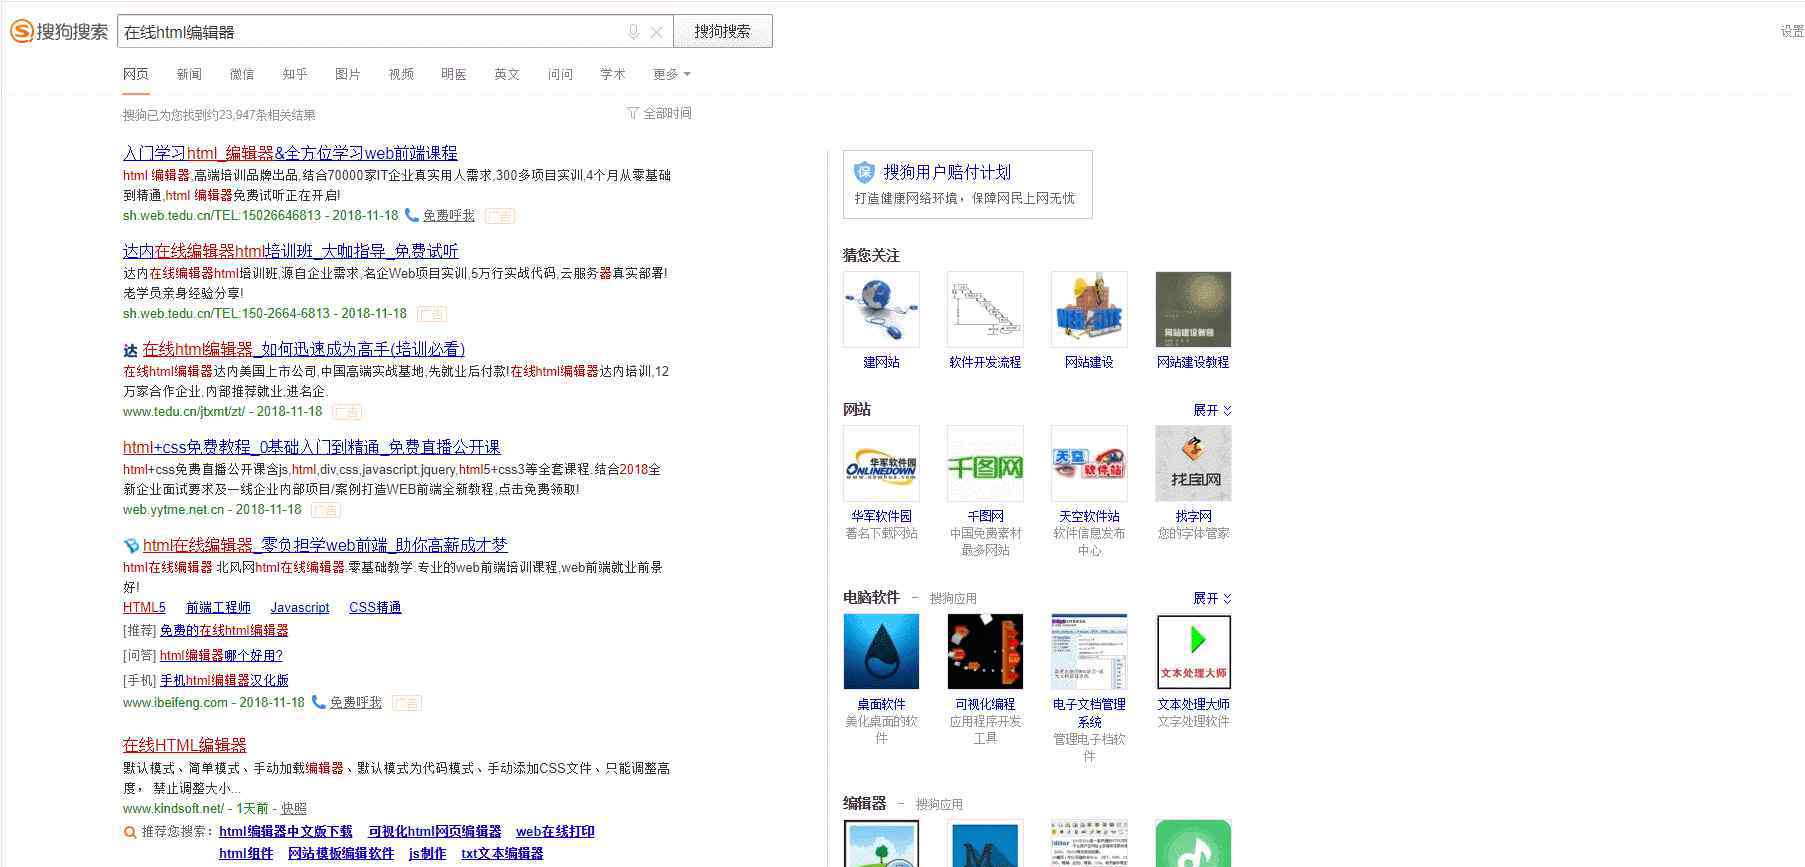Viewport: 1805px width, 867px height.
Task: Open the 搜狗用户赔付计划 title link
Action: click(947, 172)
